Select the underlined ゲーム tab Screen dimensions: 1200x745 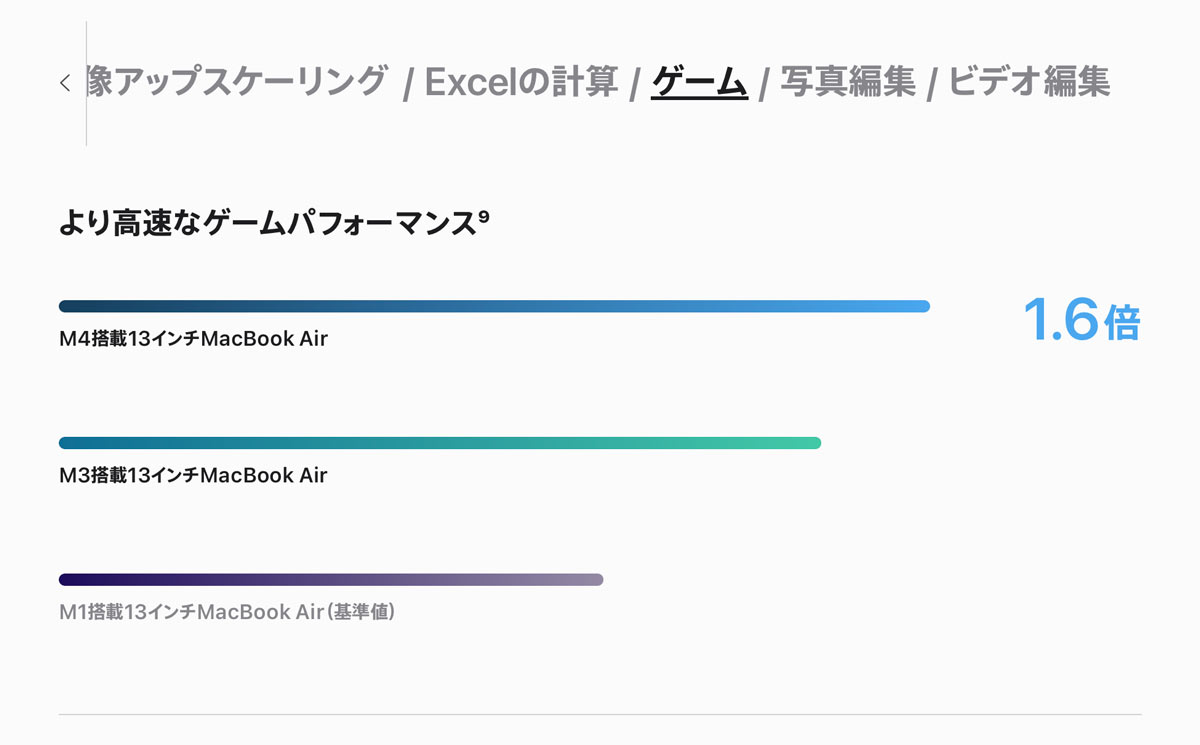coord(699,82)
